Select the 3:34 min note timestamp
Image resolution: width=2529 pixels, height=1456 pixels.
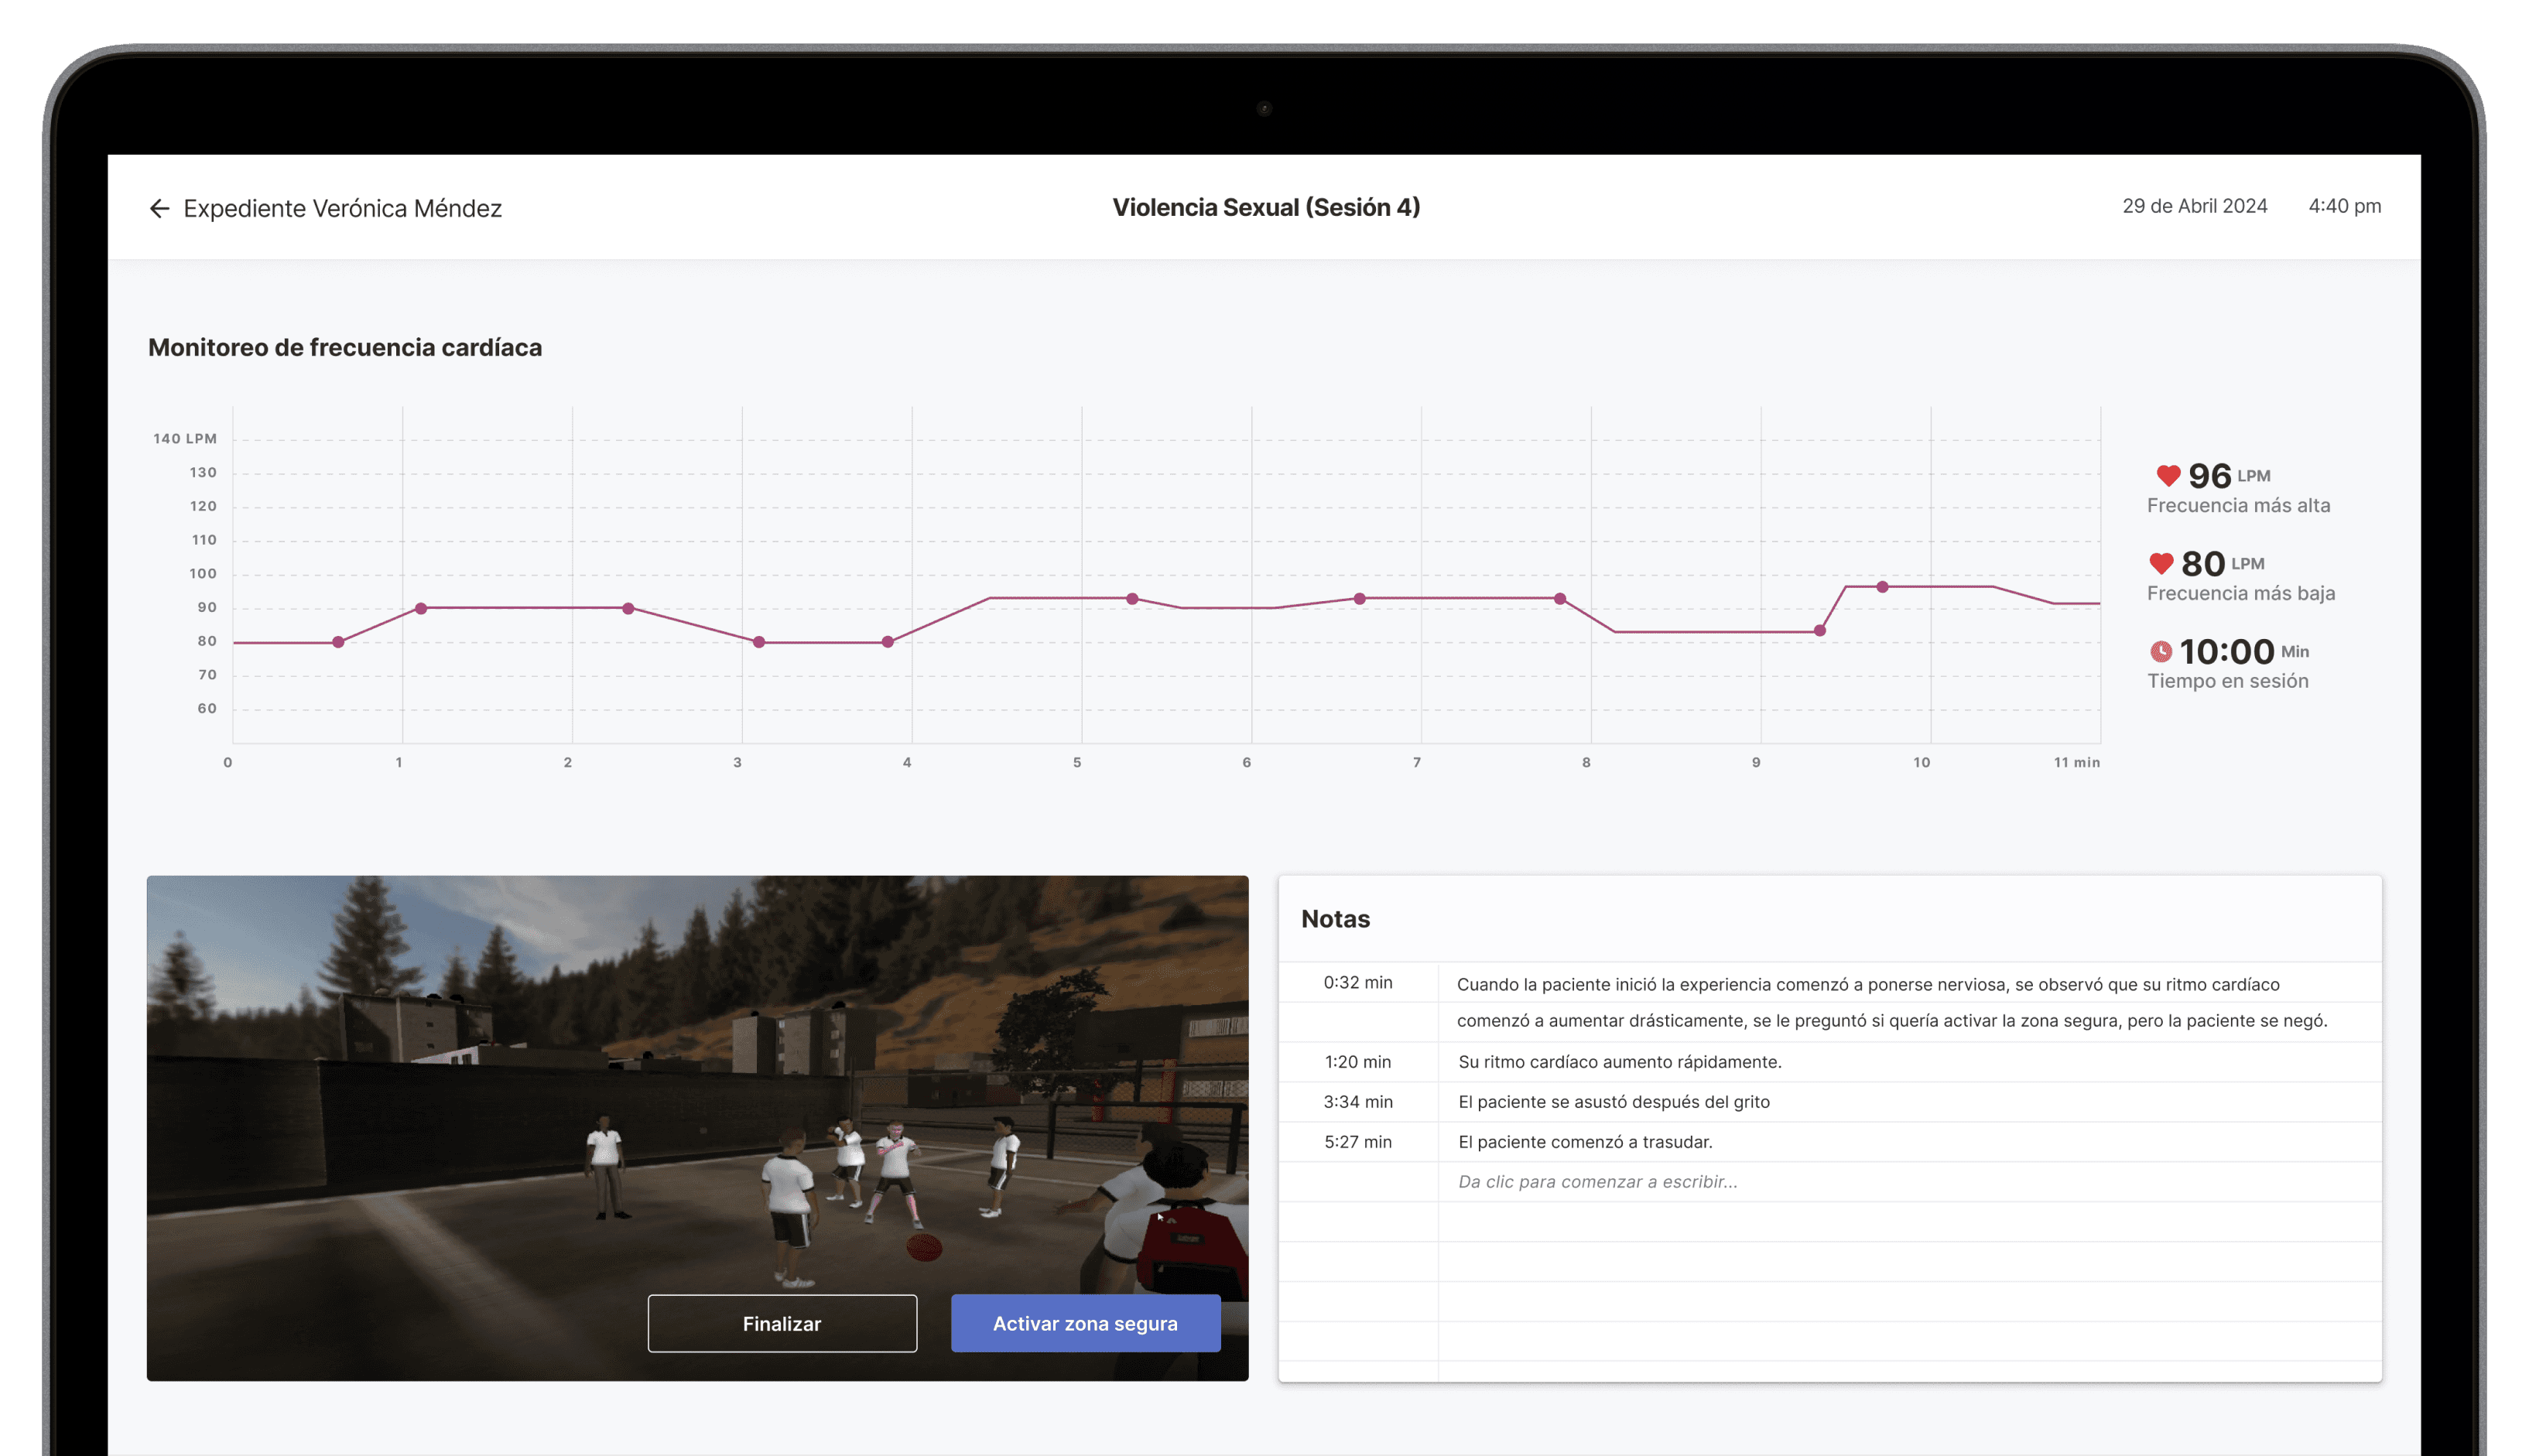(x=1357, y=1102)
